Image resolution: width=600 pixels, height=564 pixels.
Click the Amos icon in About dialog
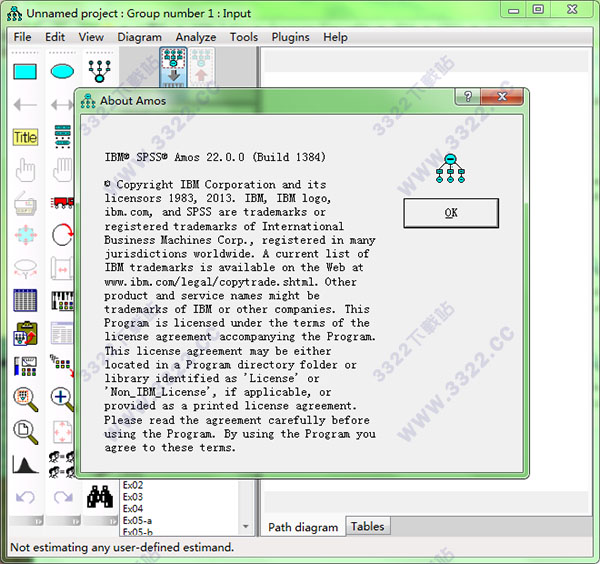point(451,169)
